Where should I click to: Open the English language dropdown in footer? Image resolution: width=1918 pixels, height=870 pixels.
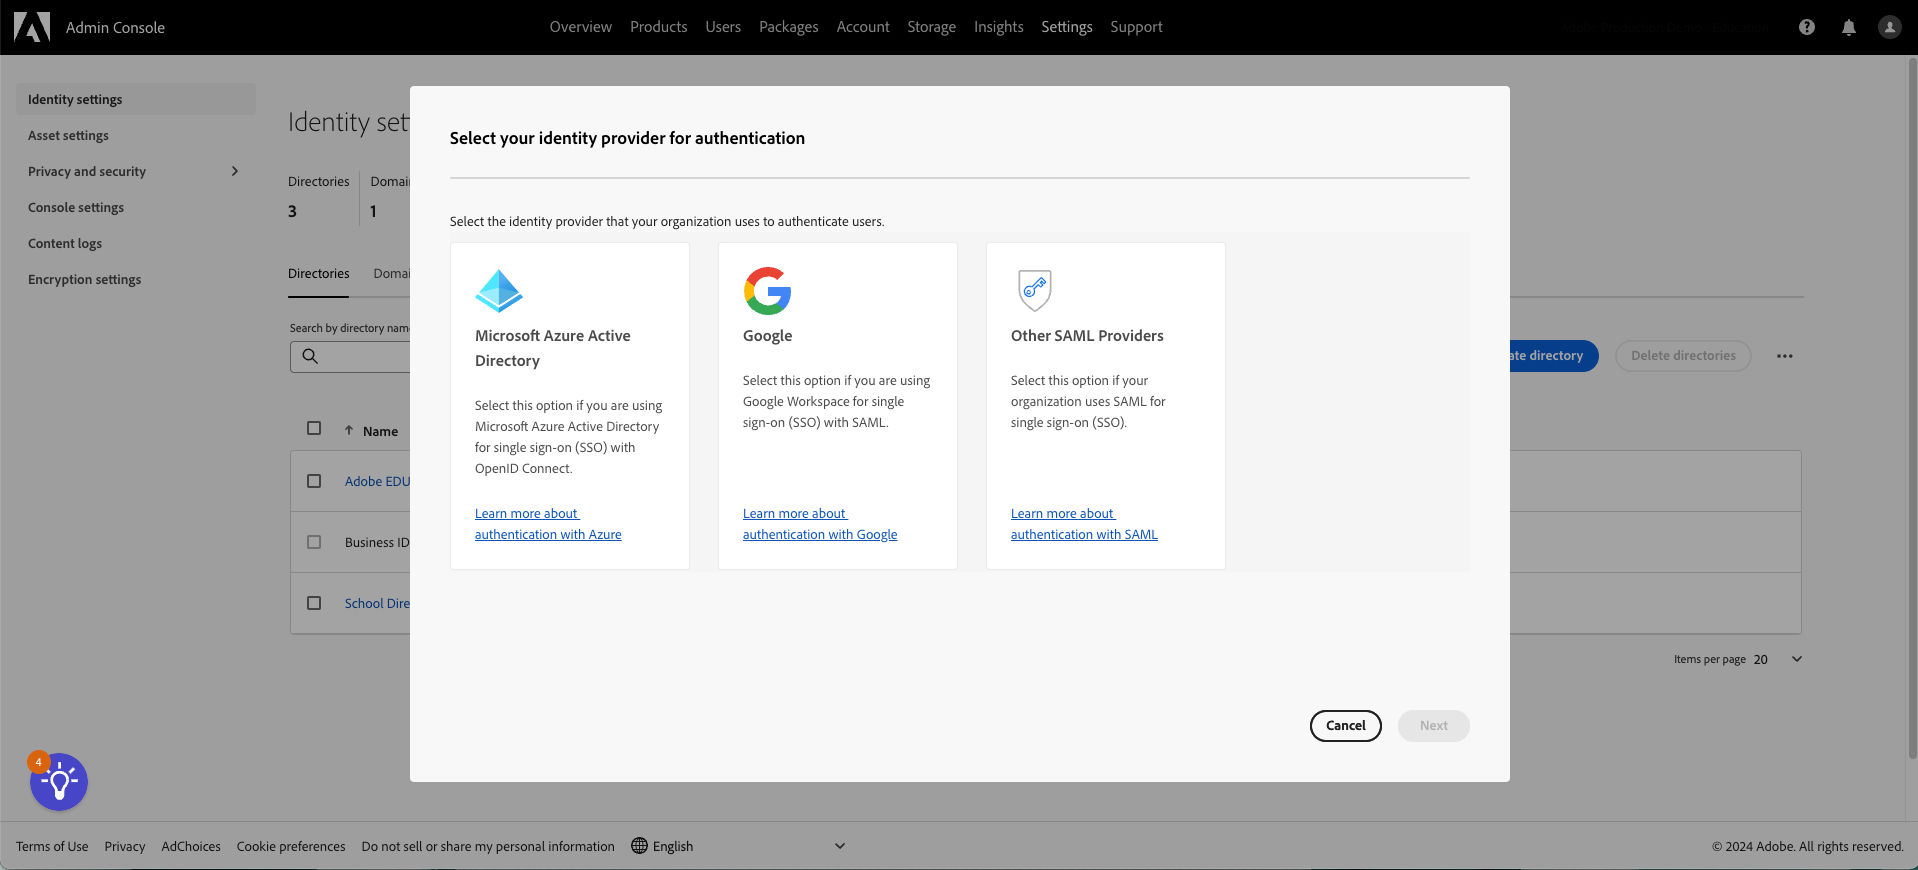pos(739,846)
